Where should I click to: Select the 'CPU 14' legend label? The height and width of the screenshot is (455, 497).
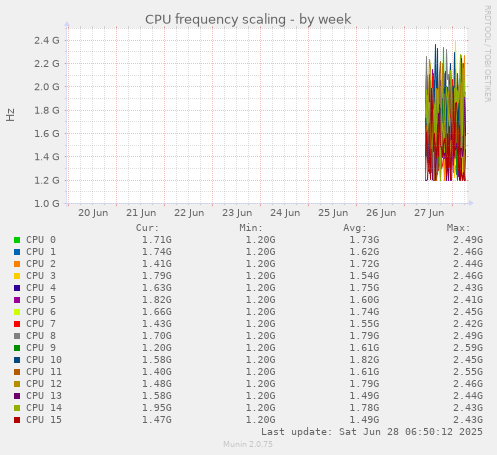(x=44, y=408)
